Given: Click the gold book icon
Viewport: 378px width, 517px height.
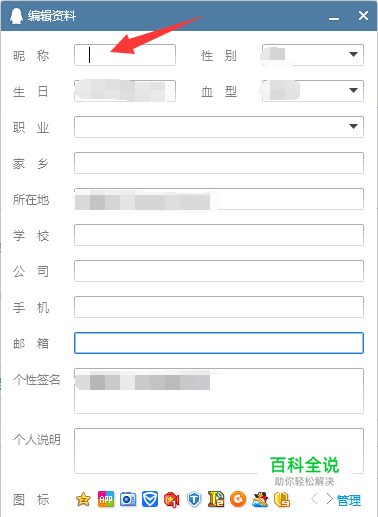Looking at the screenshot, I should pyautogui.click(x=282, y=499).
